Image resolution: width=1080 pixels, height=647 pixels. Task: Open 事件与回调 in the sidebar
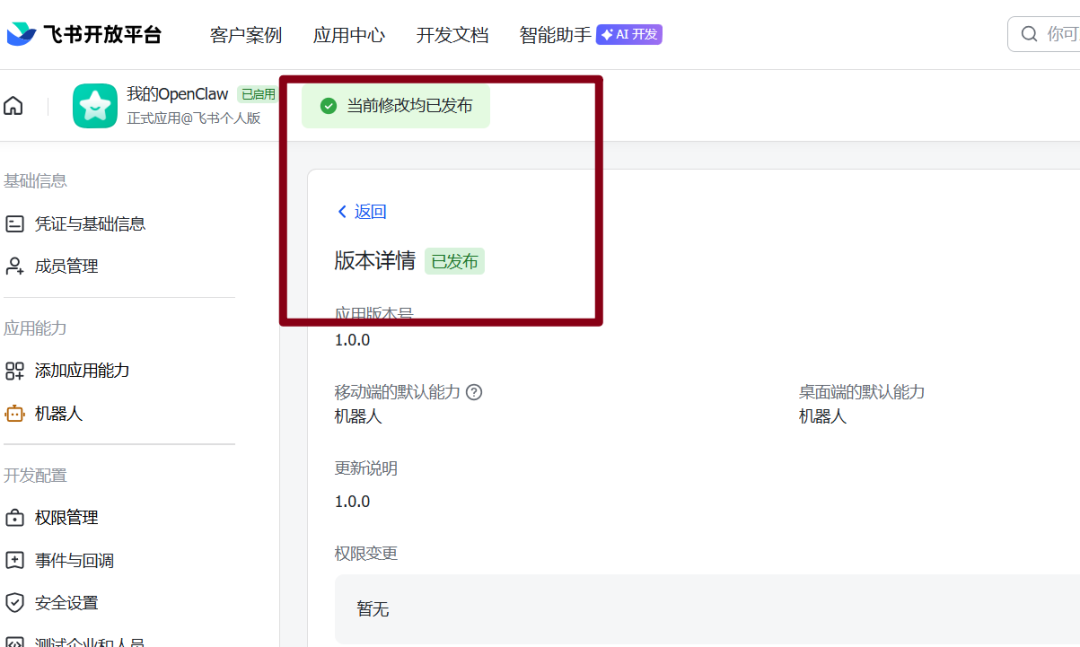74,561
